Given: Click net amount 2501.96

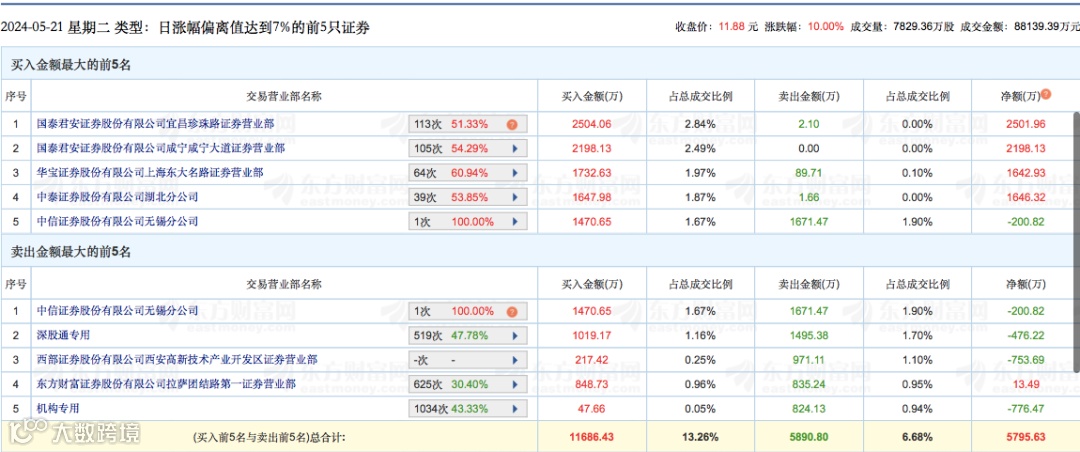Looking at the screenshot, I should click(1026, 125).
